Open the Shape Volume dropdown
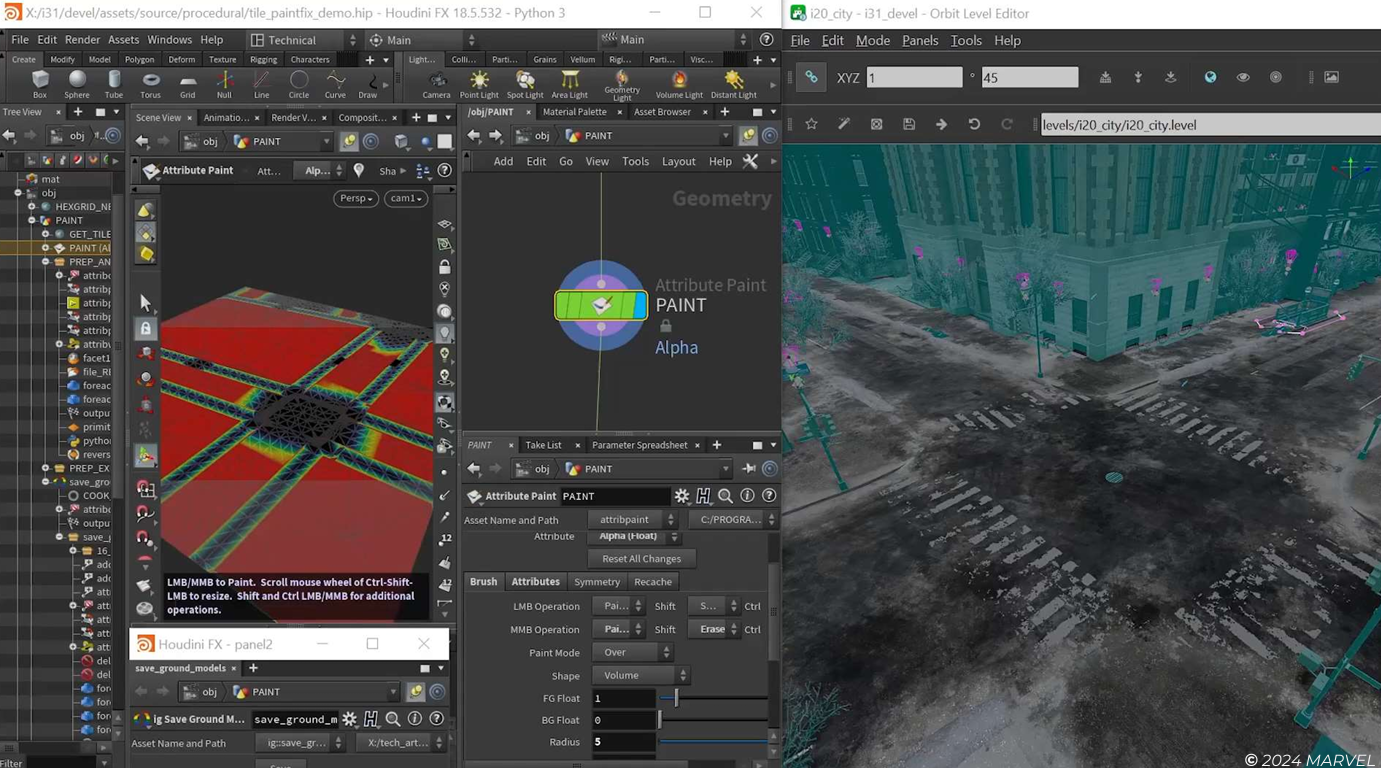Image resolution: width=1381 pixels, height=768 pixels. (x=640, y=675)
